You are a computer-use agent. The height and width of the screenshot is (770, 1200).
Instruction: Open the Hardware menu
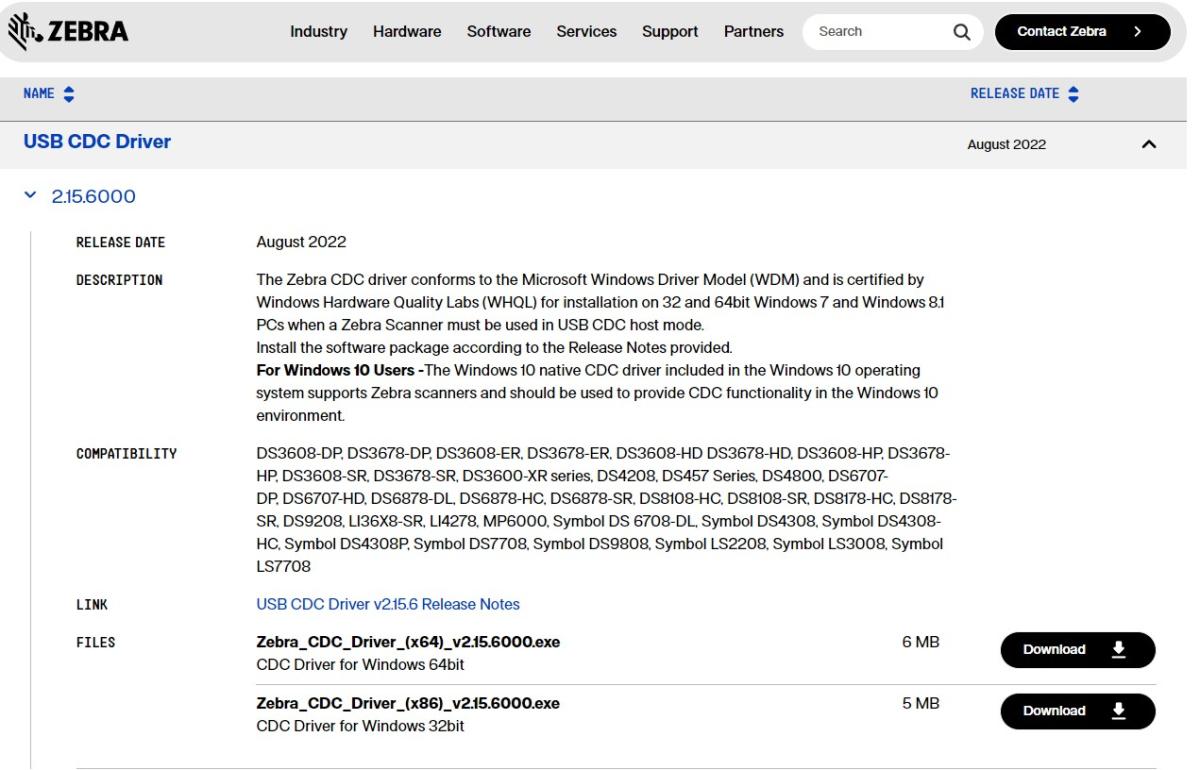407,32
